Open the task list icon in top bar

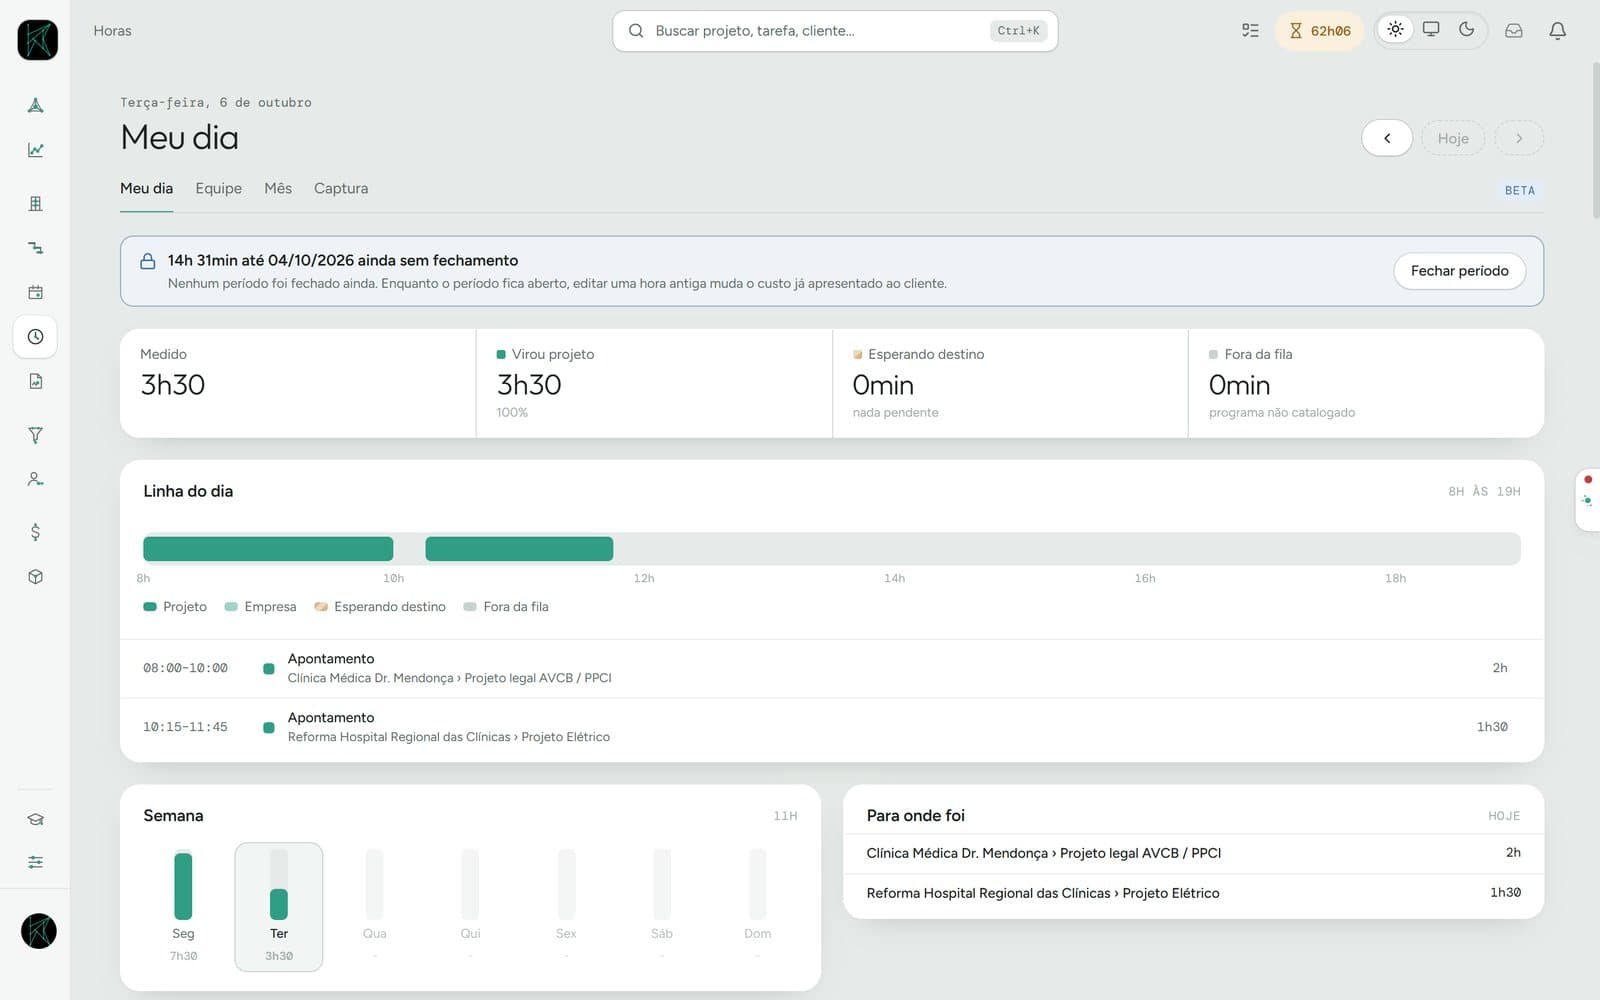1250,31
